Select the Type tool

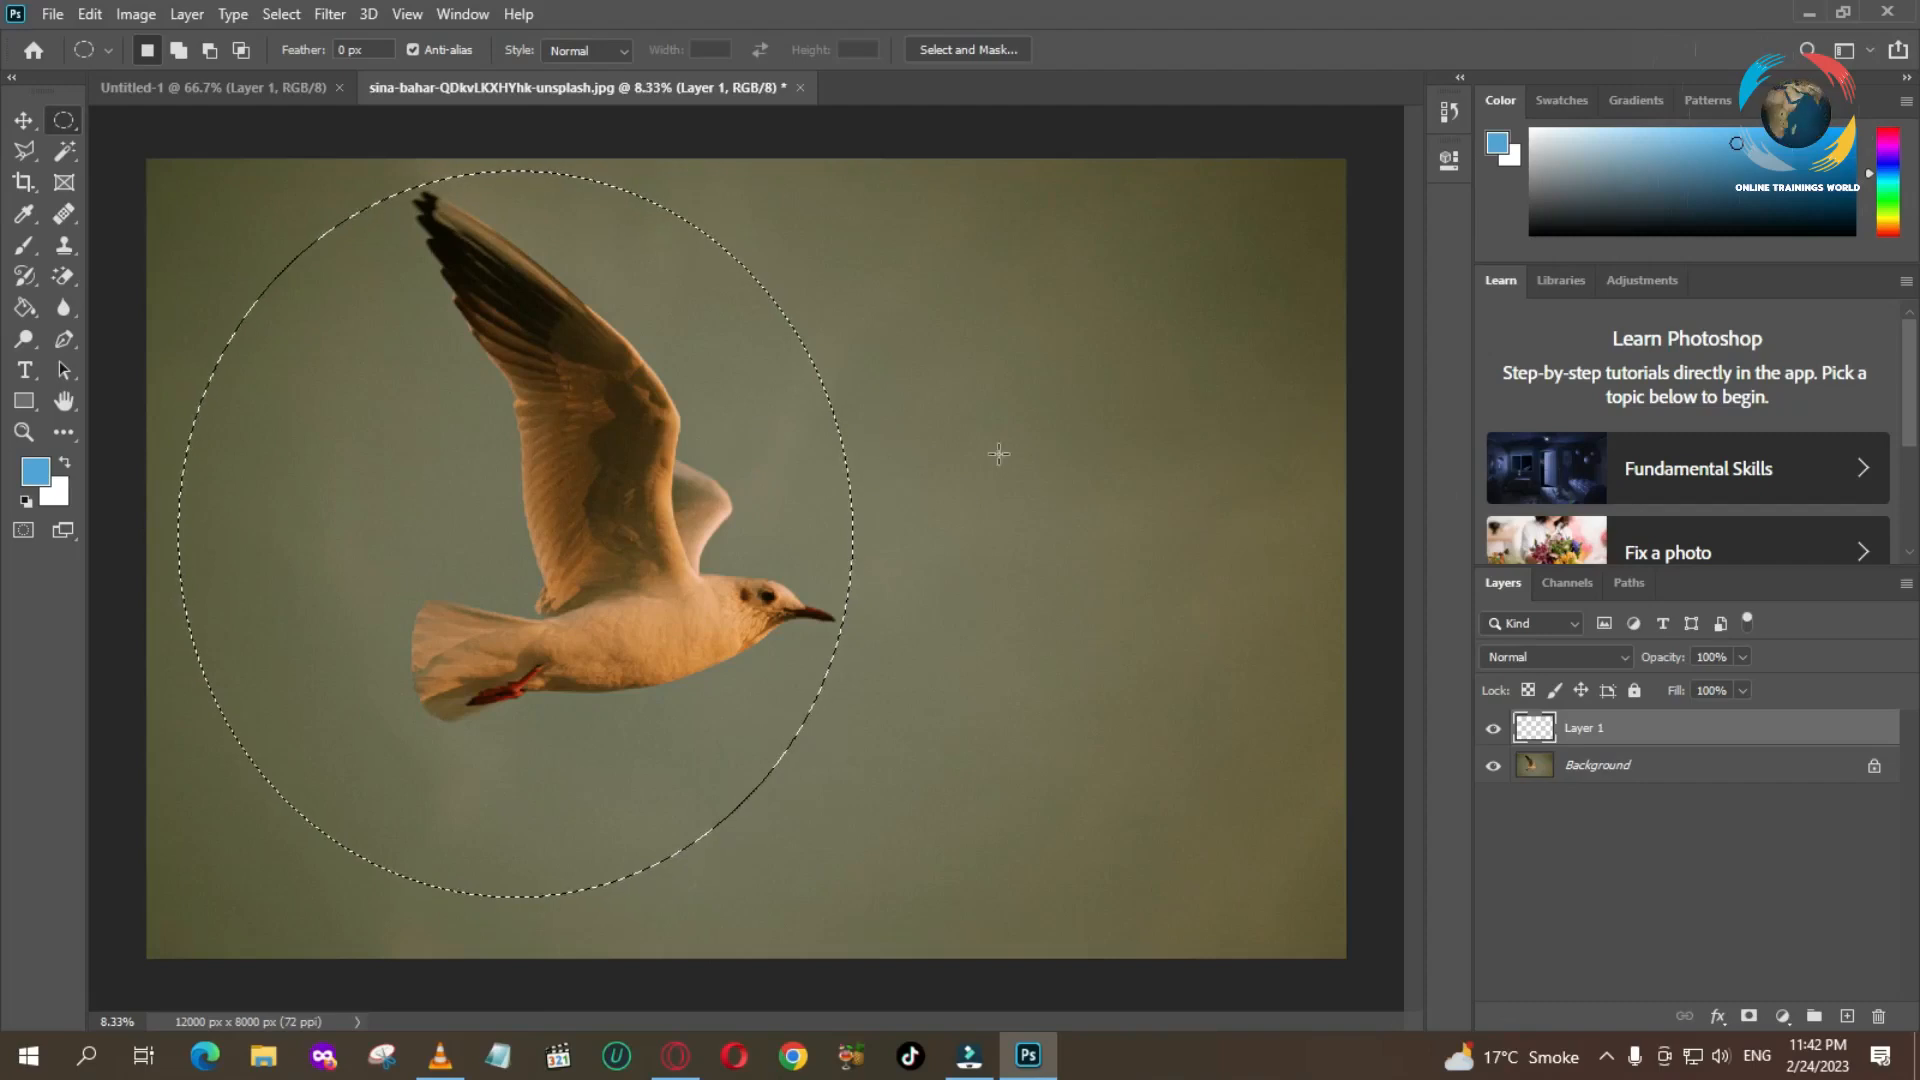(x=24, y=371)
